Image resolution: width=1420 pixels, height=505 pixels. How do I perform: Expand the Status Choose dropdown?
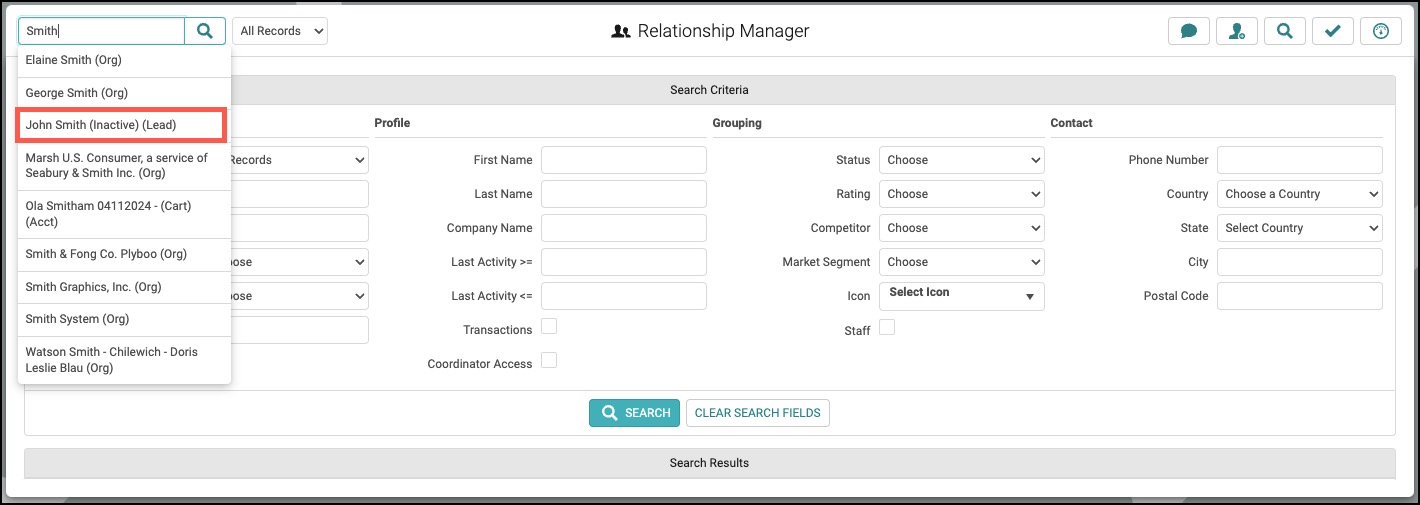[x=962, y=160]
